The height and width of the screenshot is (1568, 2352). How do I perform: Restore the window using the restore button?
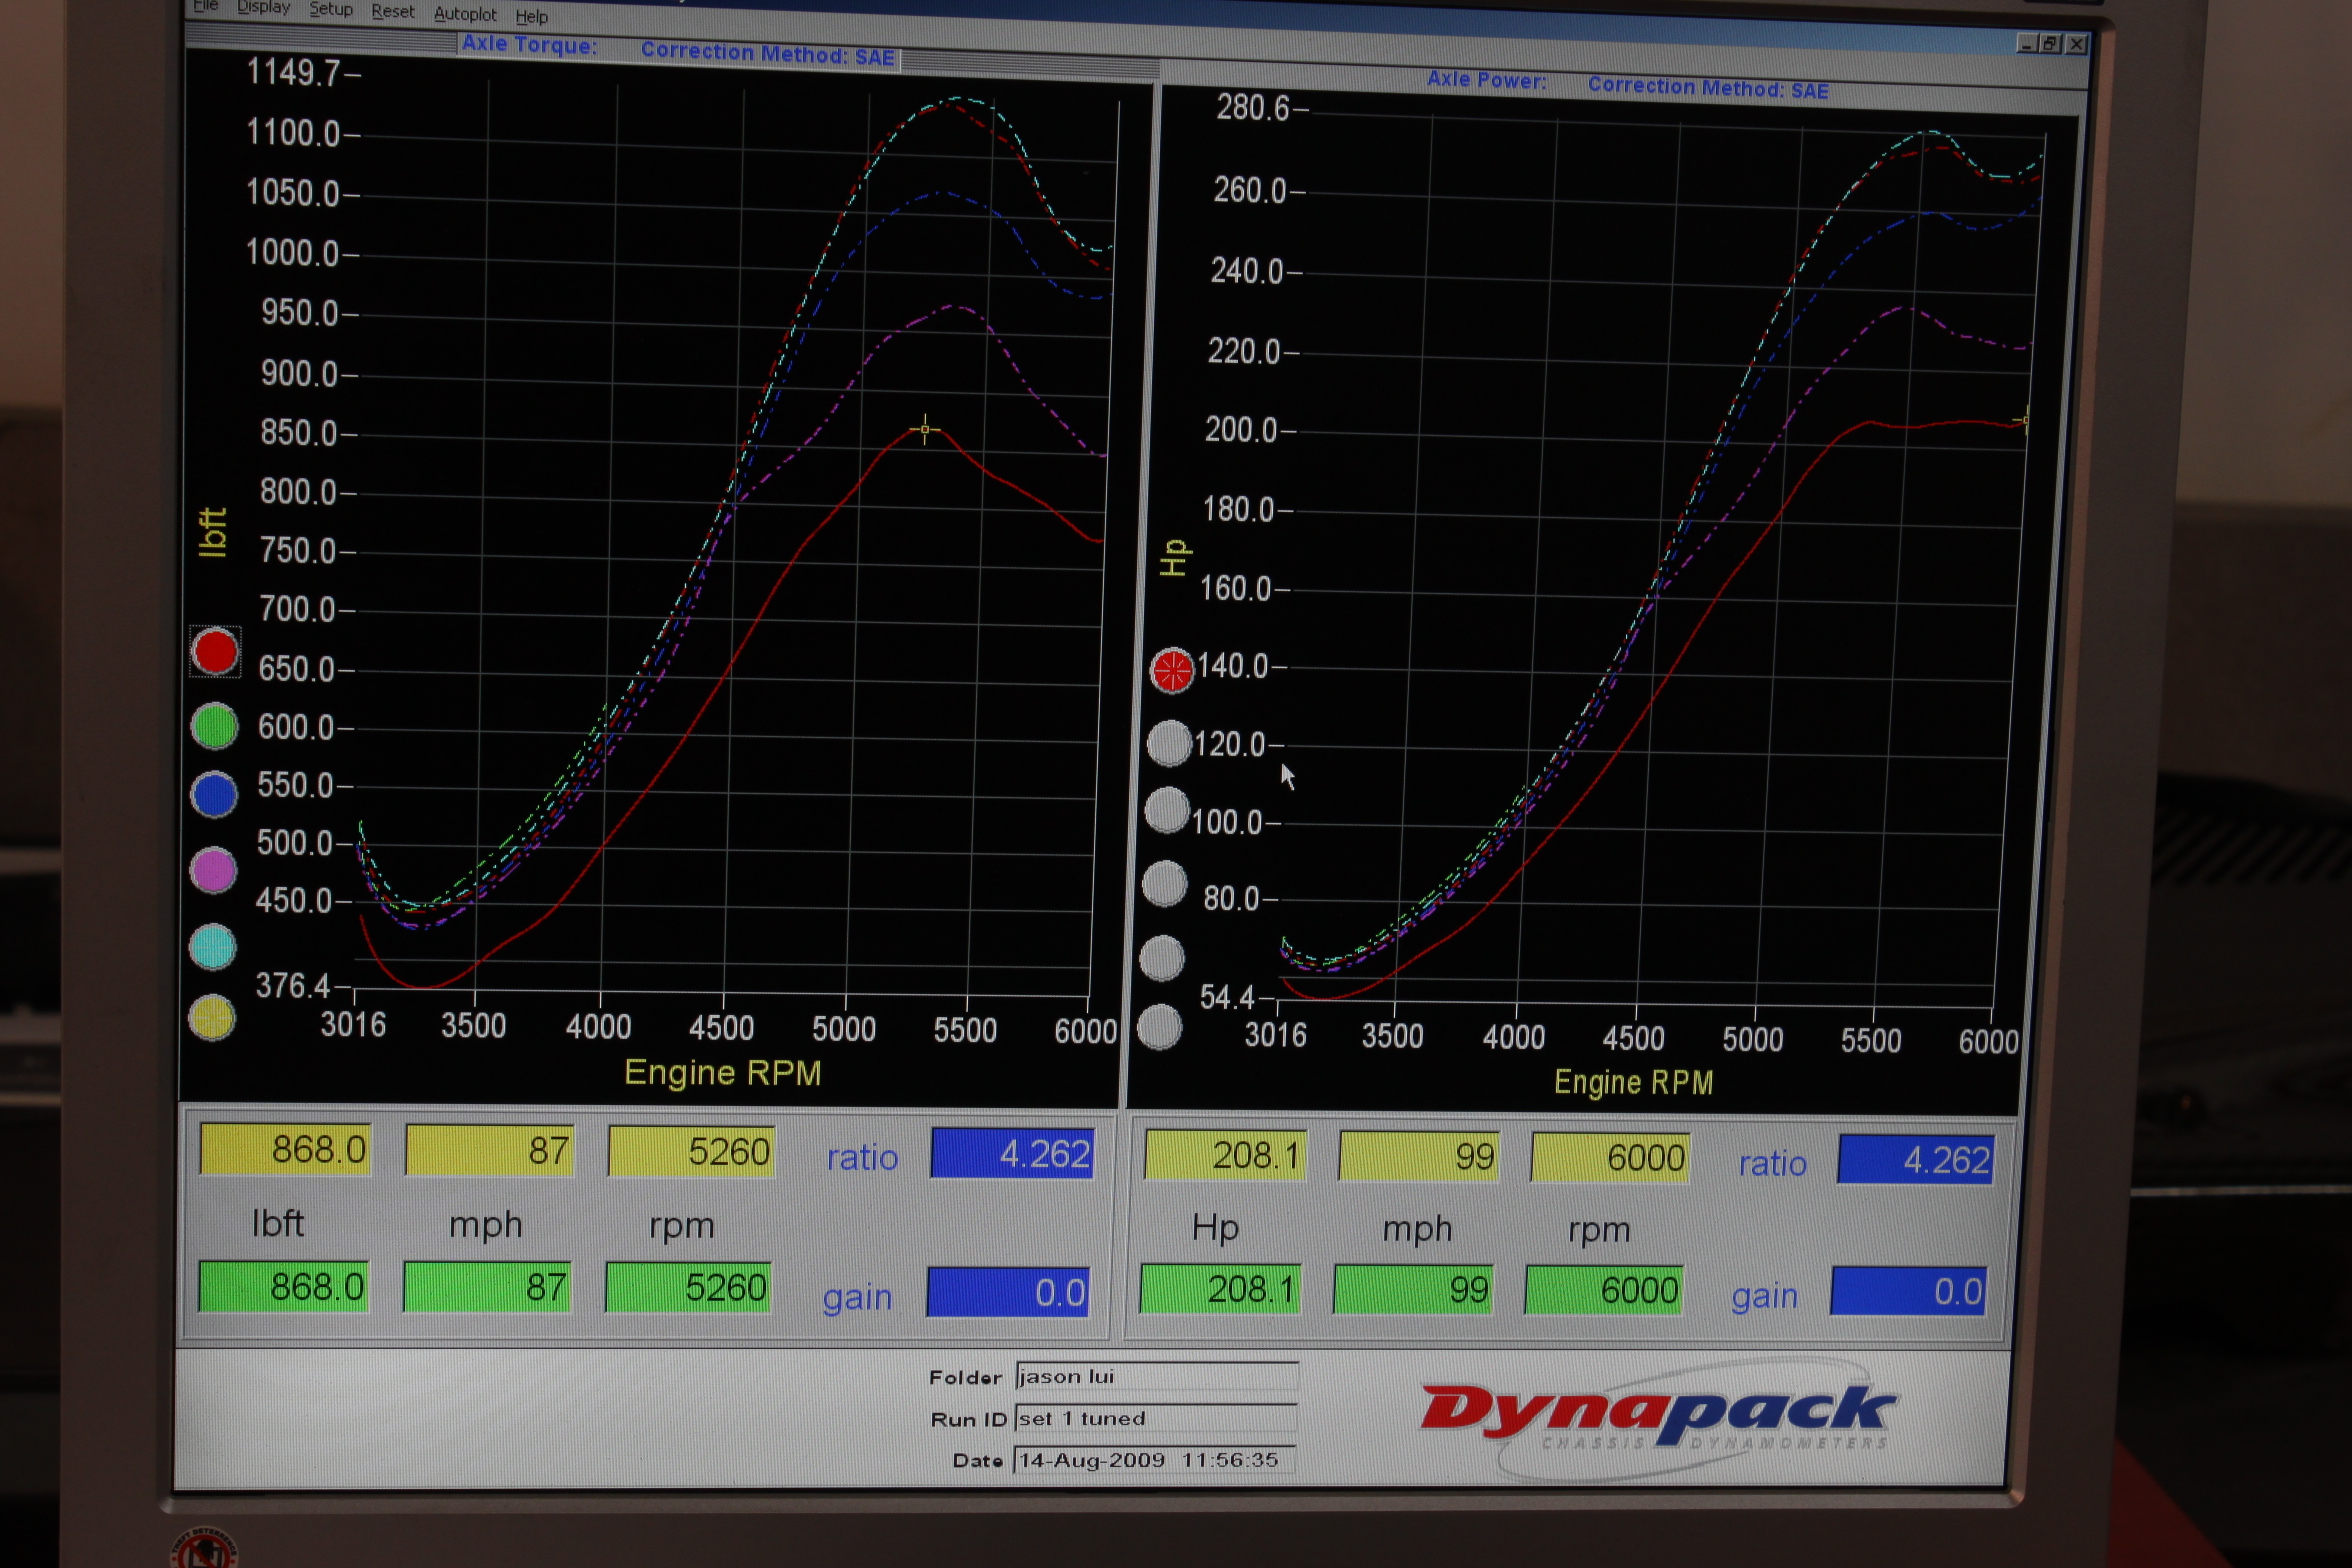(x=2051, y=43)
